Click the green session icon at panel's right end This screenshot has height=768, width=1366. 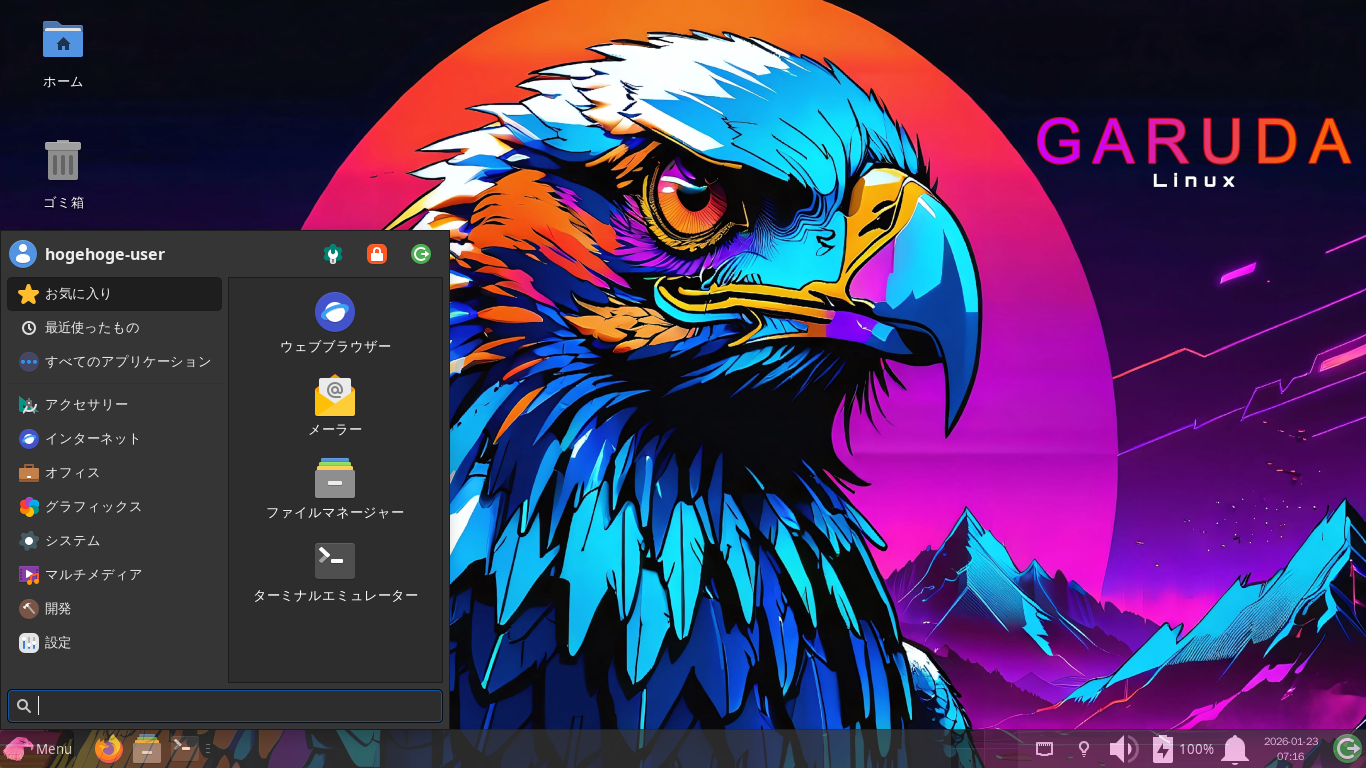(1347, 748)
